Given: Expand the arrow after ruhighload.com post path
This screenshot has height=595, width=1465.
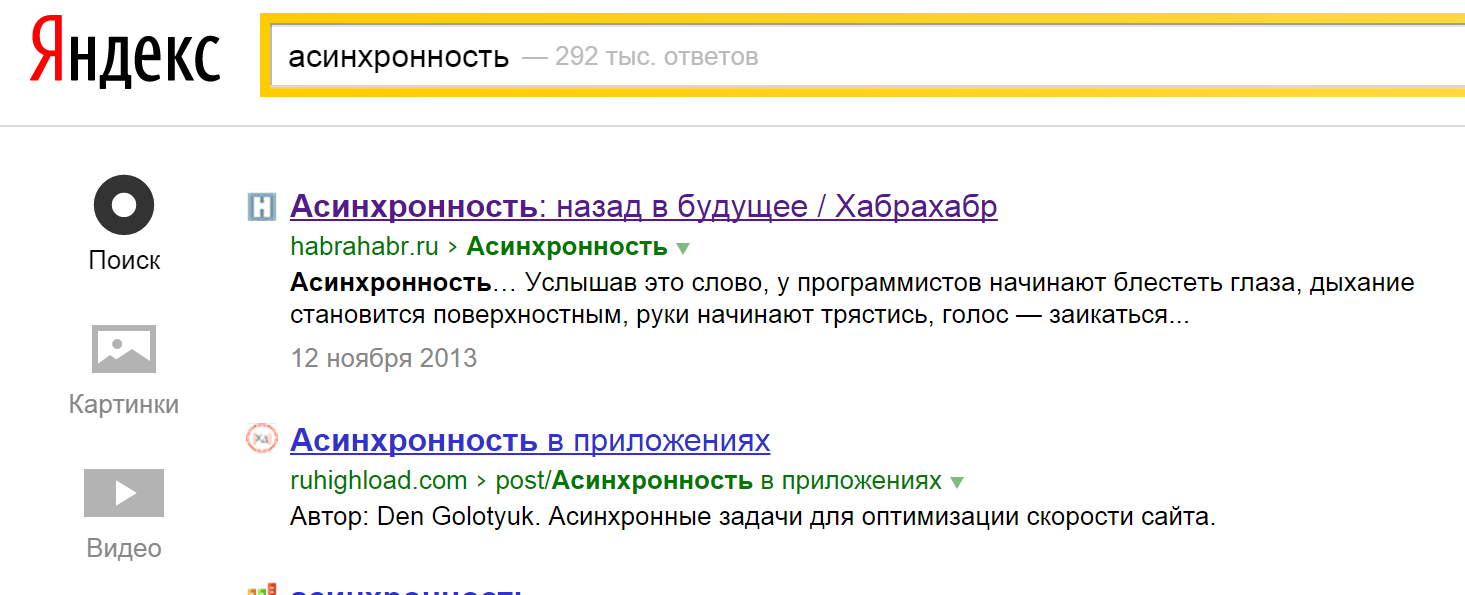Looking at the screenshot, I should (x=957, y=482).
